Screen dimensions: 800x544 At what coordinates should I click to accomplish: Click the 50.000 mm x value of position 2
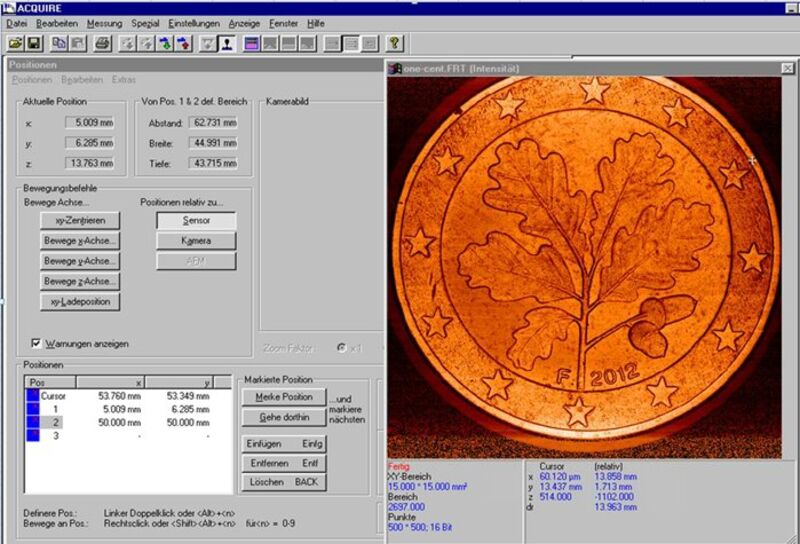pyautogui.click(x=119, y=423)
